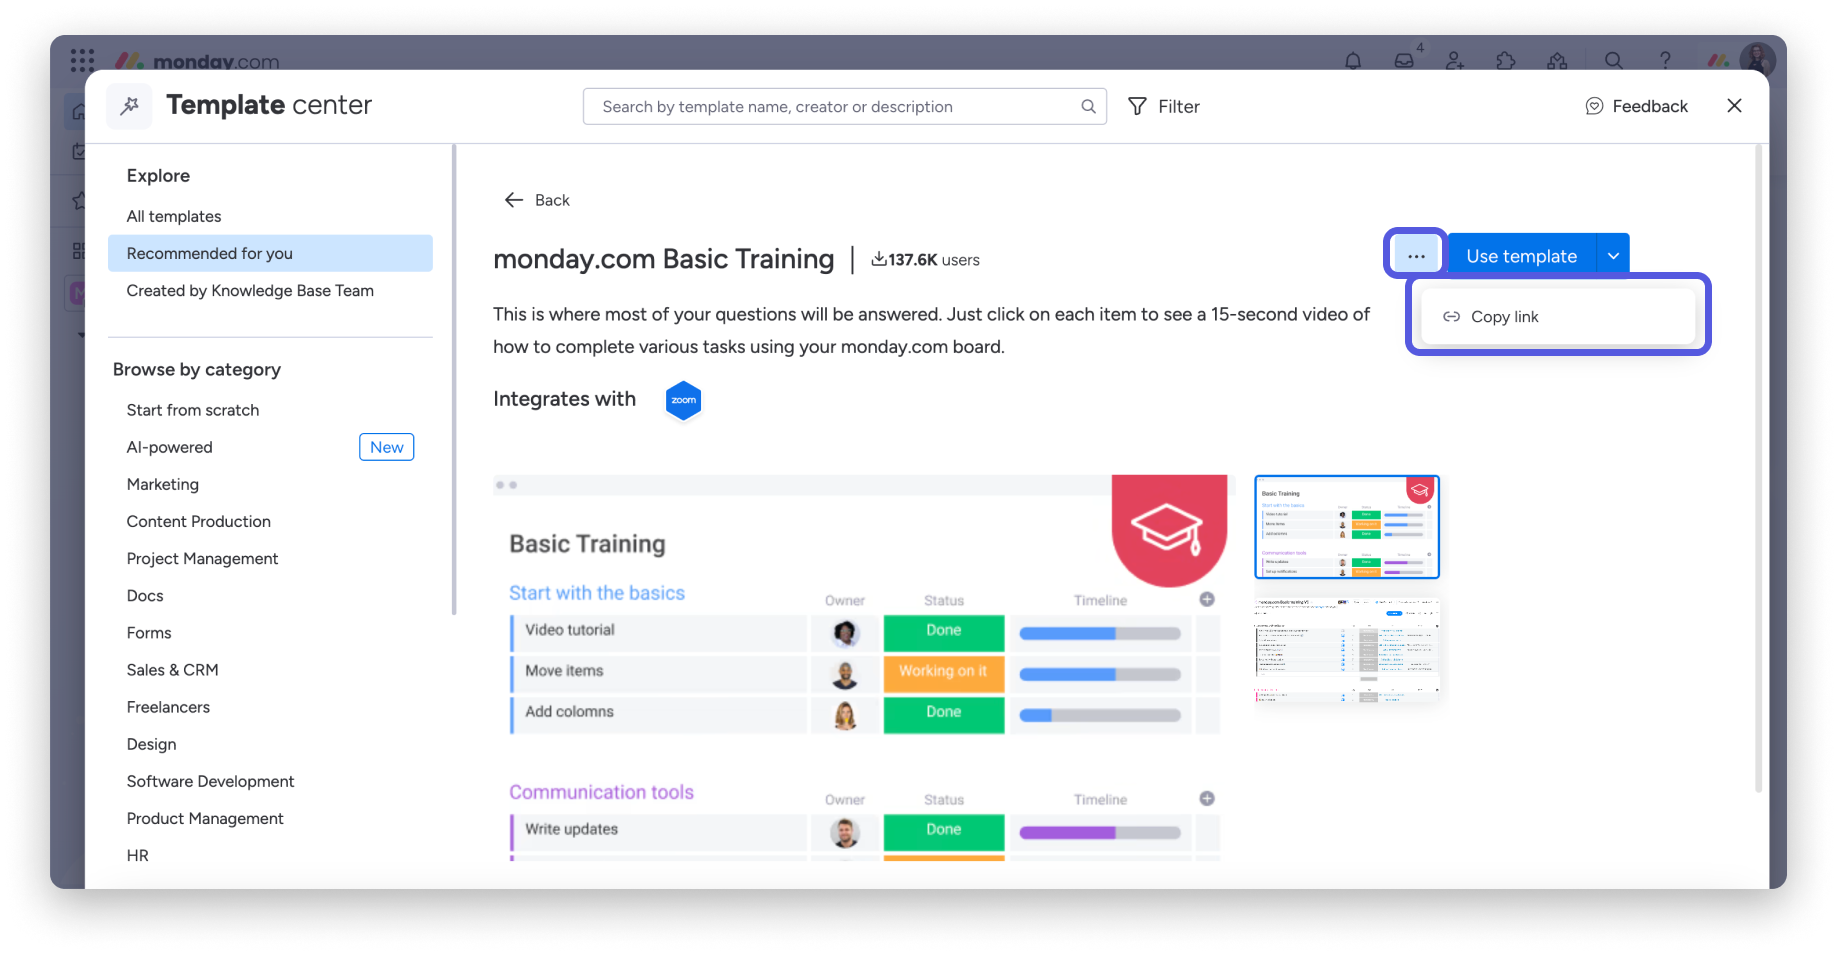
Task: Select Copy link from the menu
Action: coord(1504,317)
